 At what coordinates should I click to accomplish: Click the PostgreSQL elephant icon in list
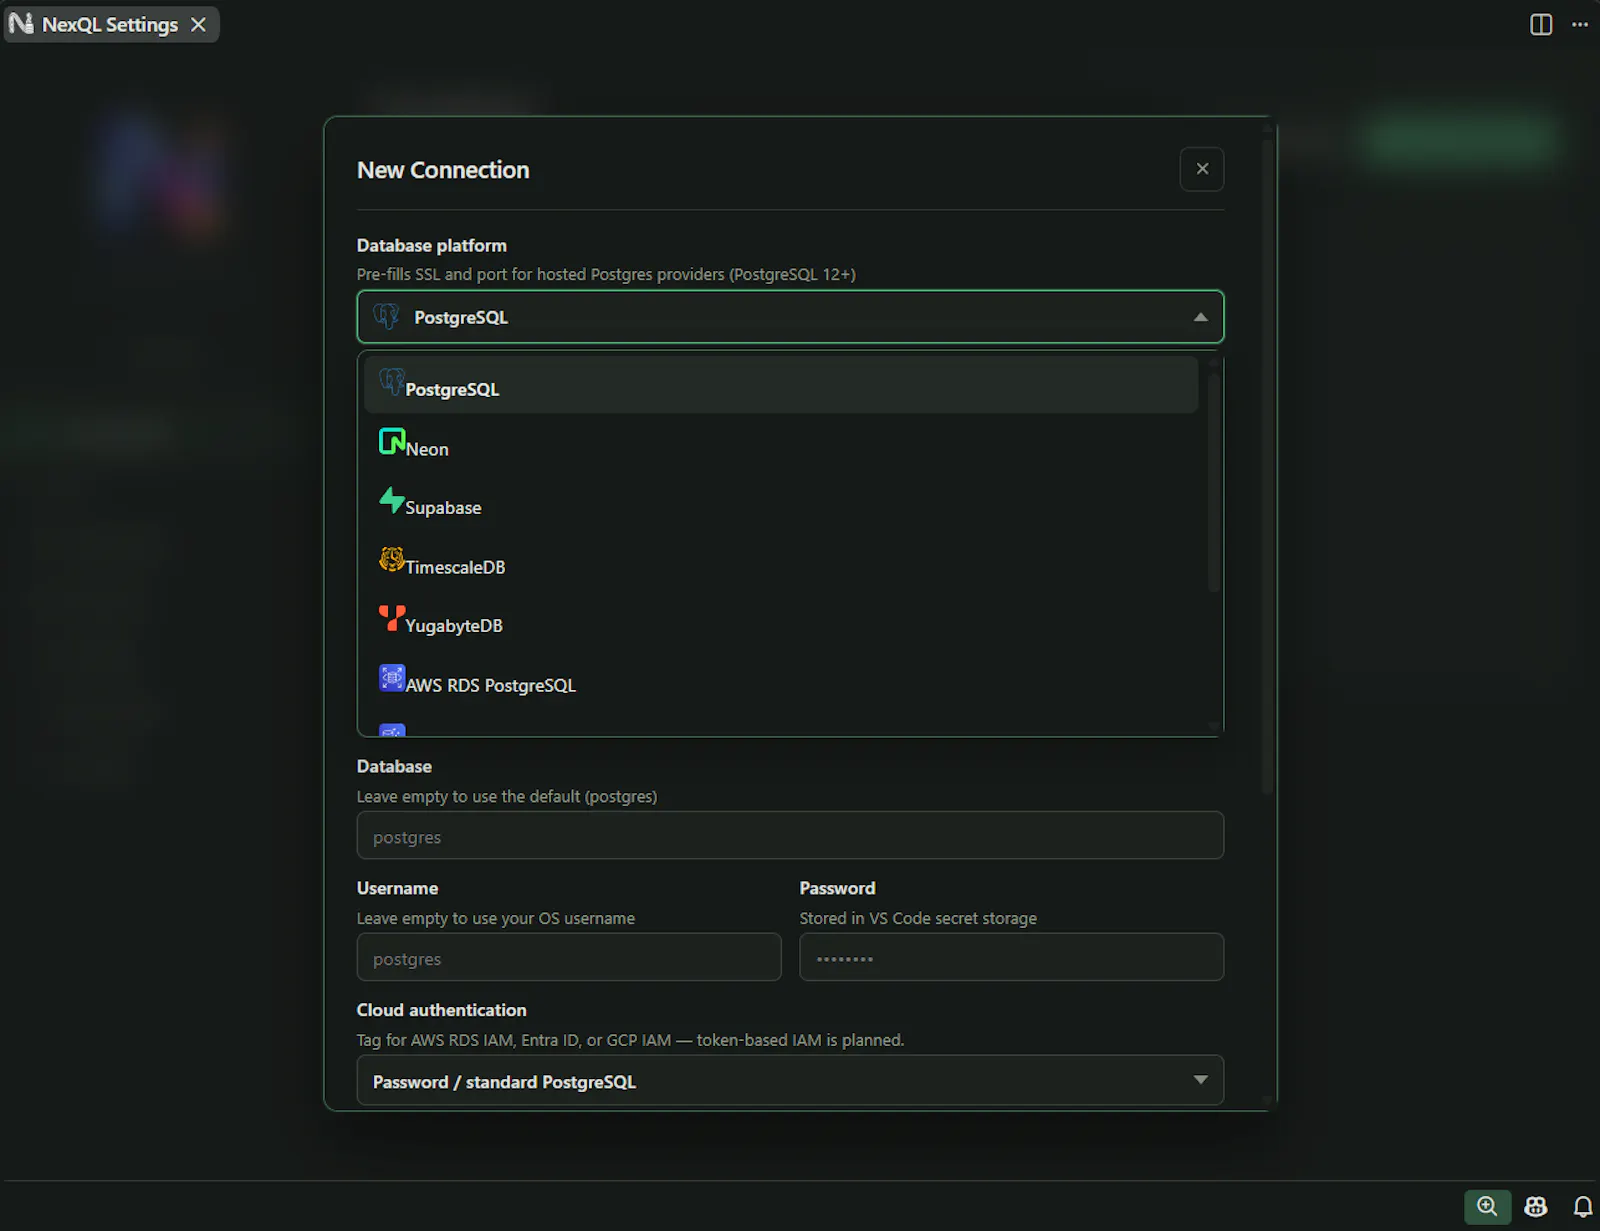click(392, 381)
